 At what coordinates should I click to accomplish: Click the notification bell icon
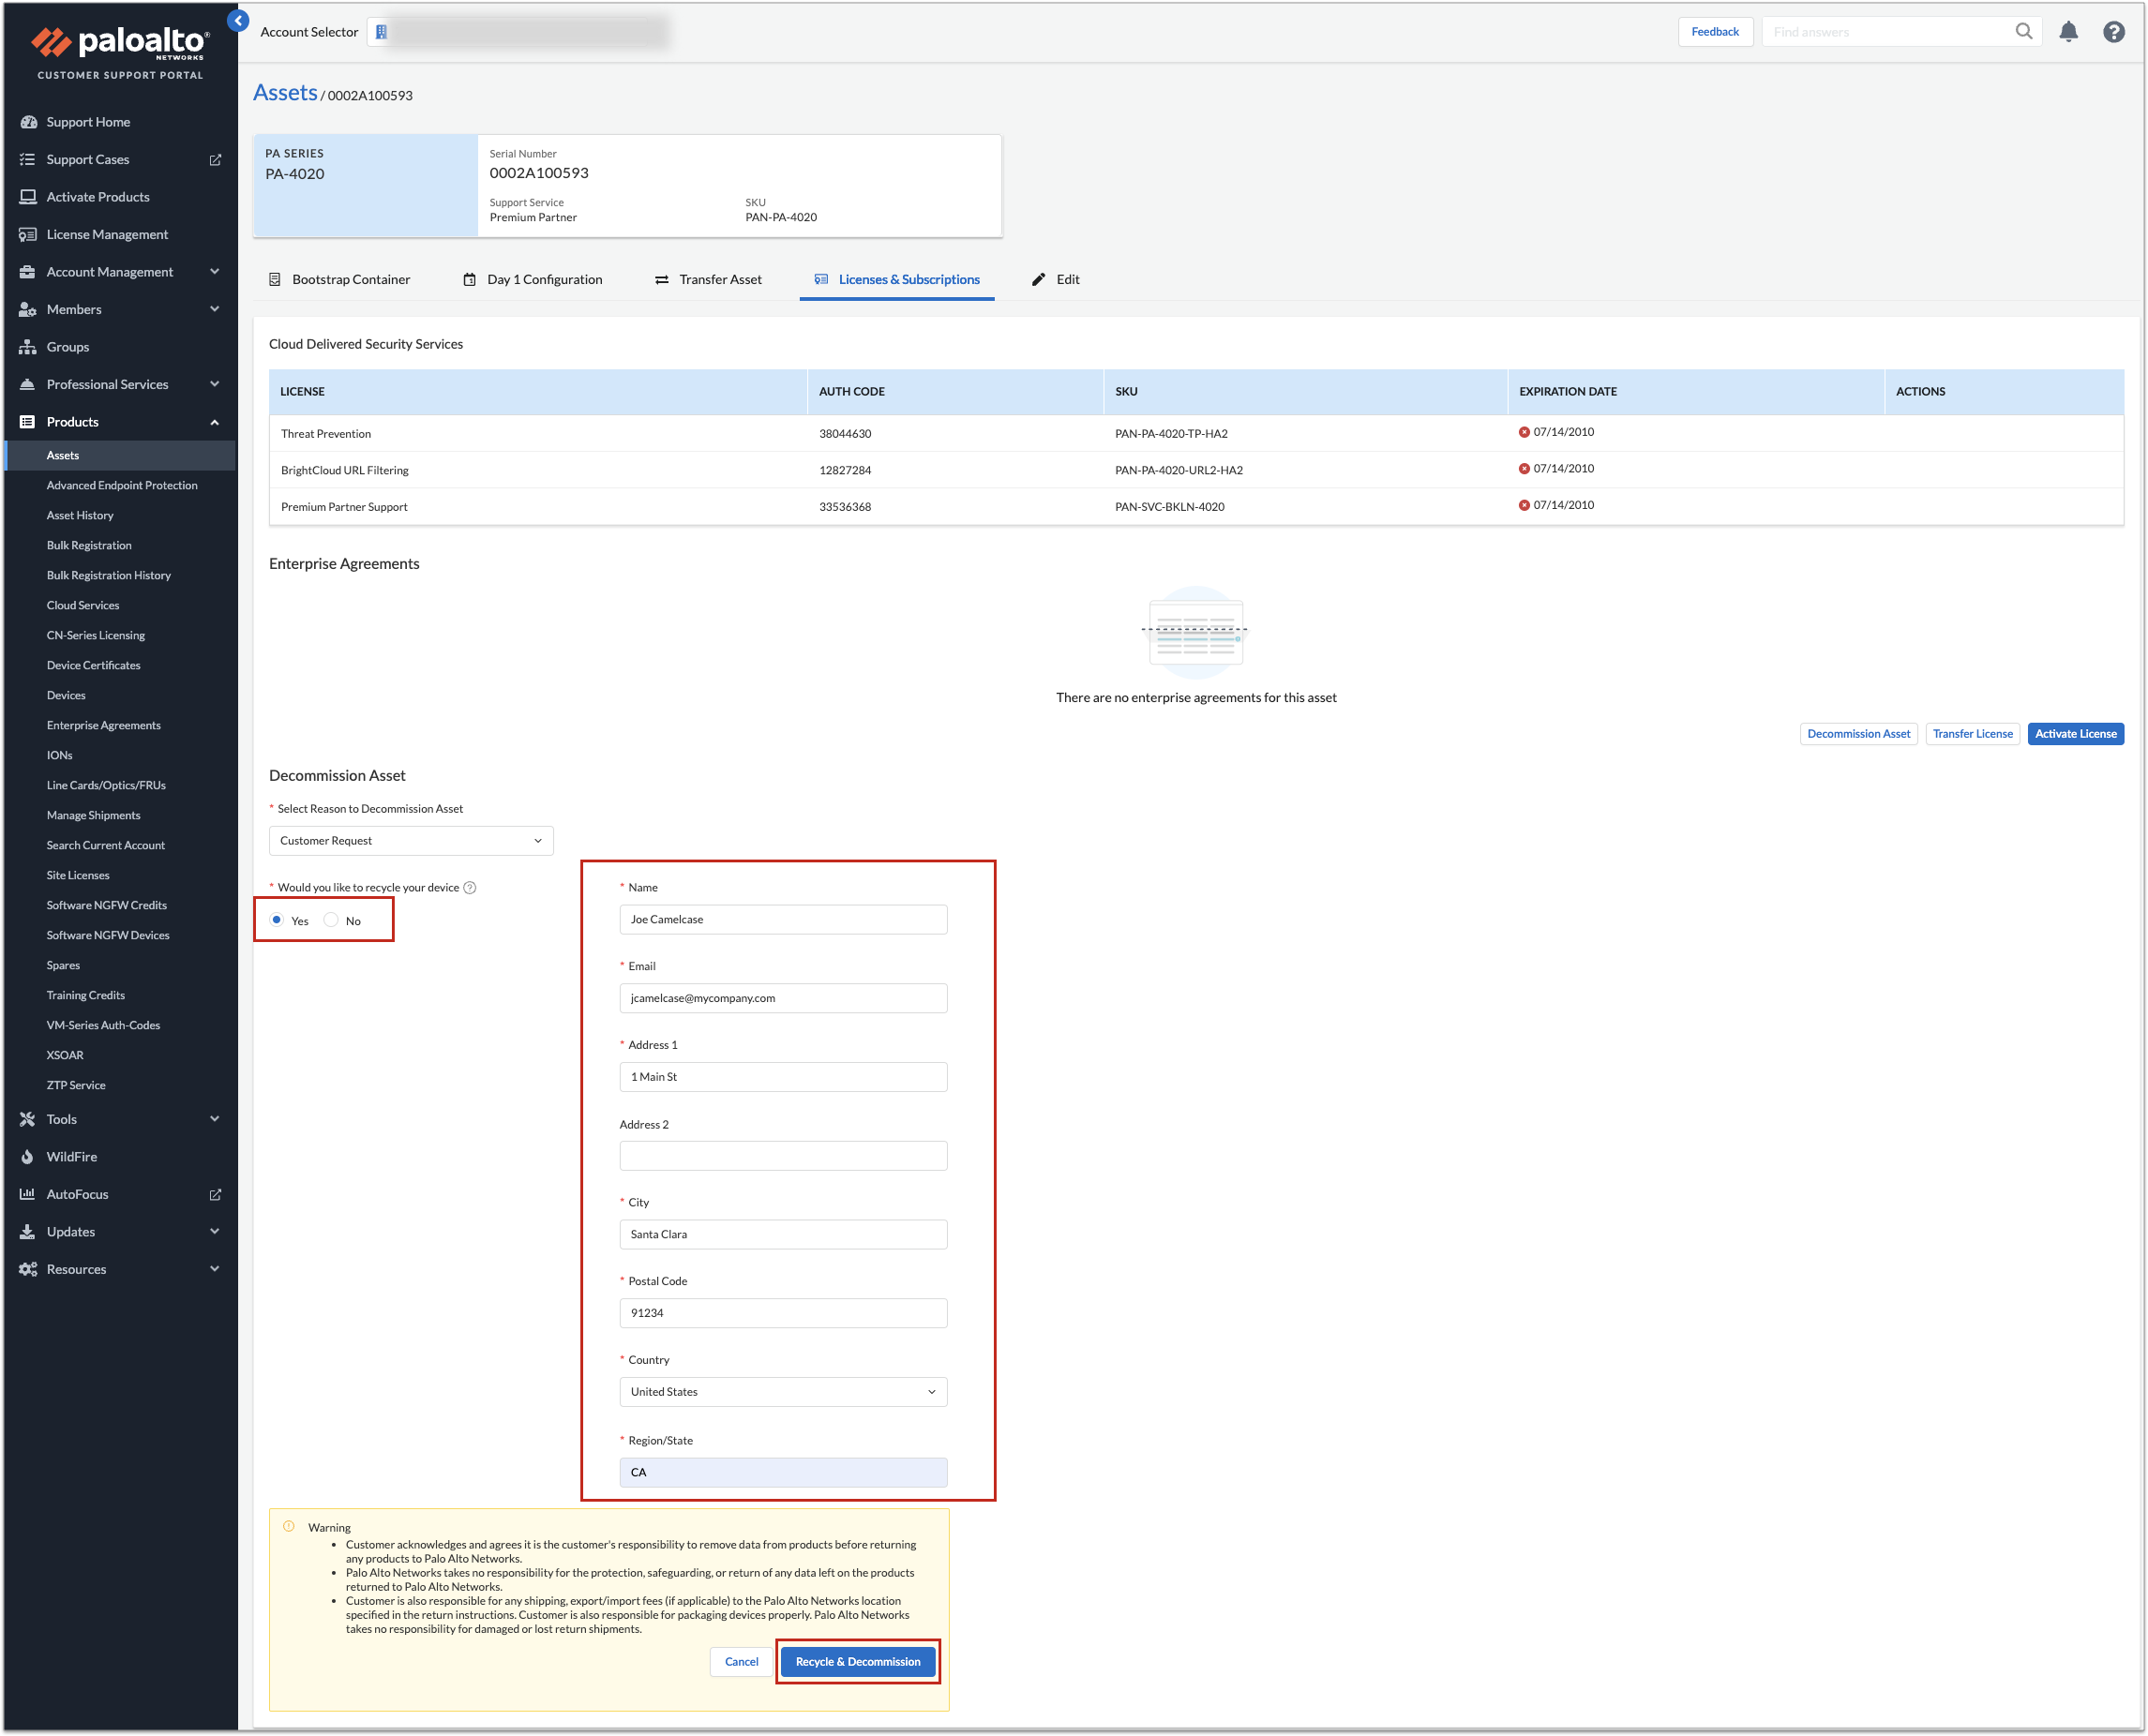click(x=2068, y=32)
